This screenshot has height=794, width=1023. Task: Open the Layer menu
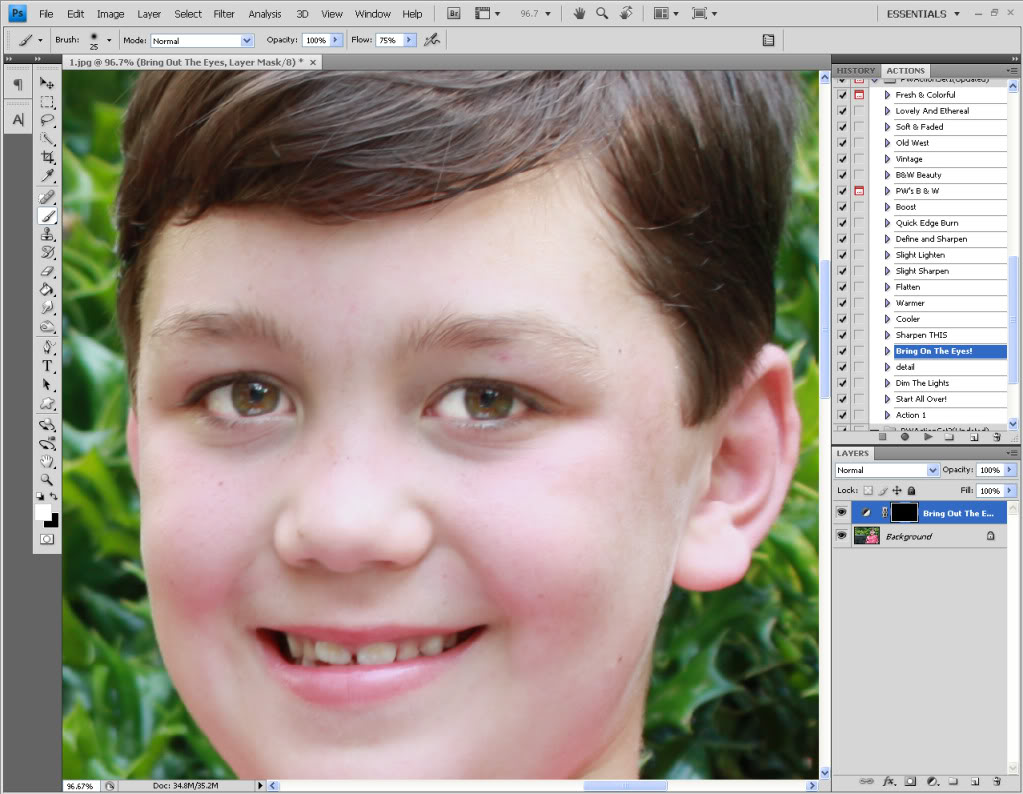point(149,14)
